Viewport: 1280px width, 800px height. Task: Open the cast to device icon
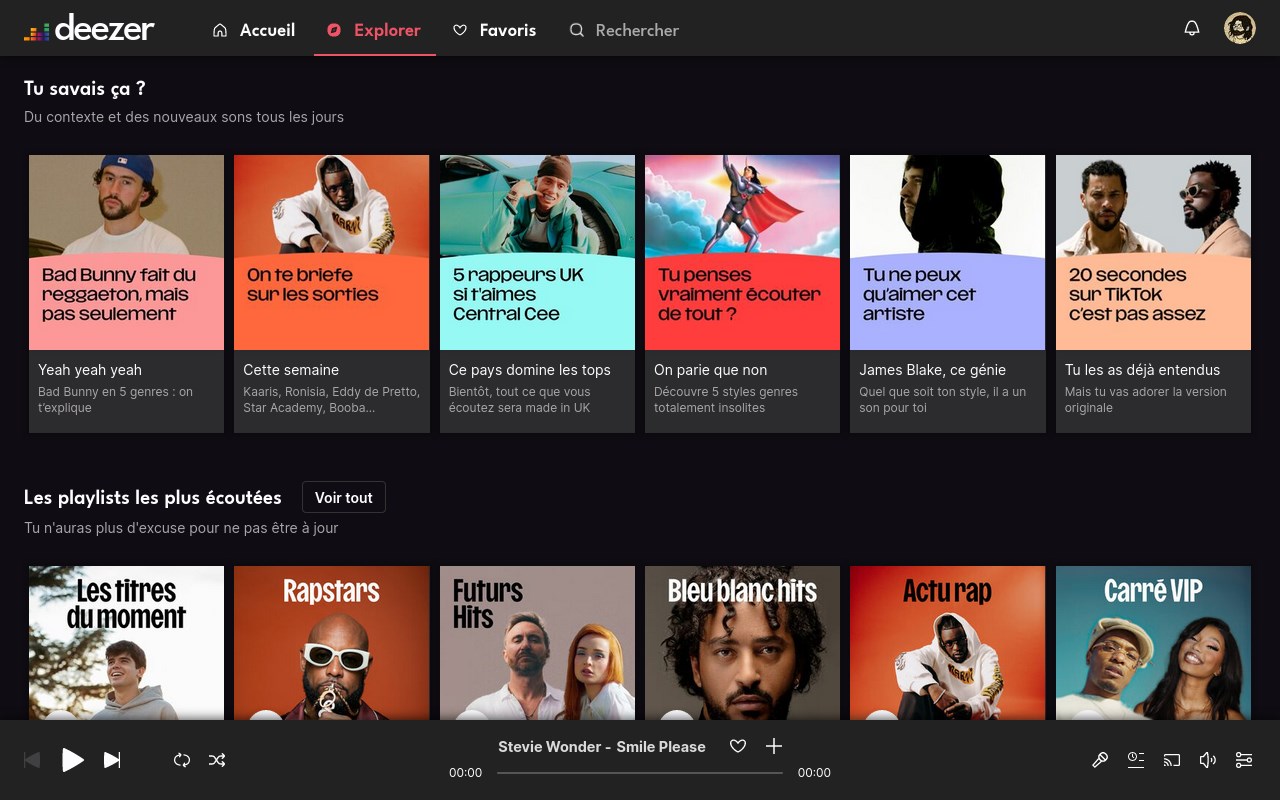[1172, 760]
